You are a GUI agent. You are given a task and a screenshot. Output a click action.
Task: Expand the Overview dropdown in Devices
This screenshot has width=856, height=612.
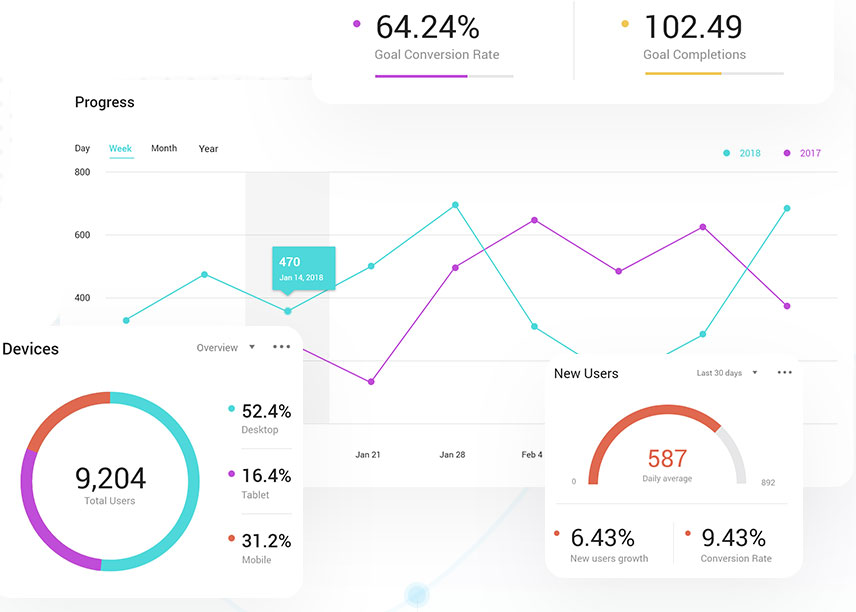(225, 348)
